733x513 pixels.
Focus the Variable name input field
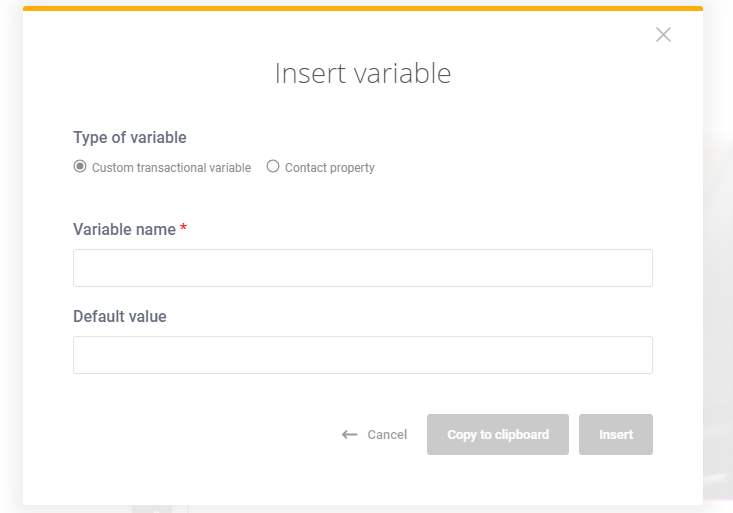363,268
